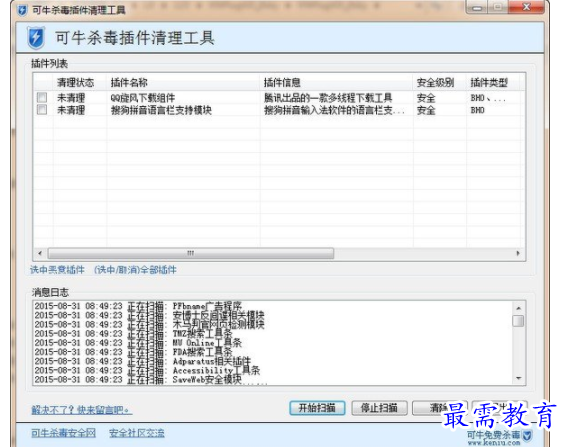Click log line FDA搜索工具条
The width and height of the screenshot is (565, 447).
pyautogui.click(x=133, y=352)
